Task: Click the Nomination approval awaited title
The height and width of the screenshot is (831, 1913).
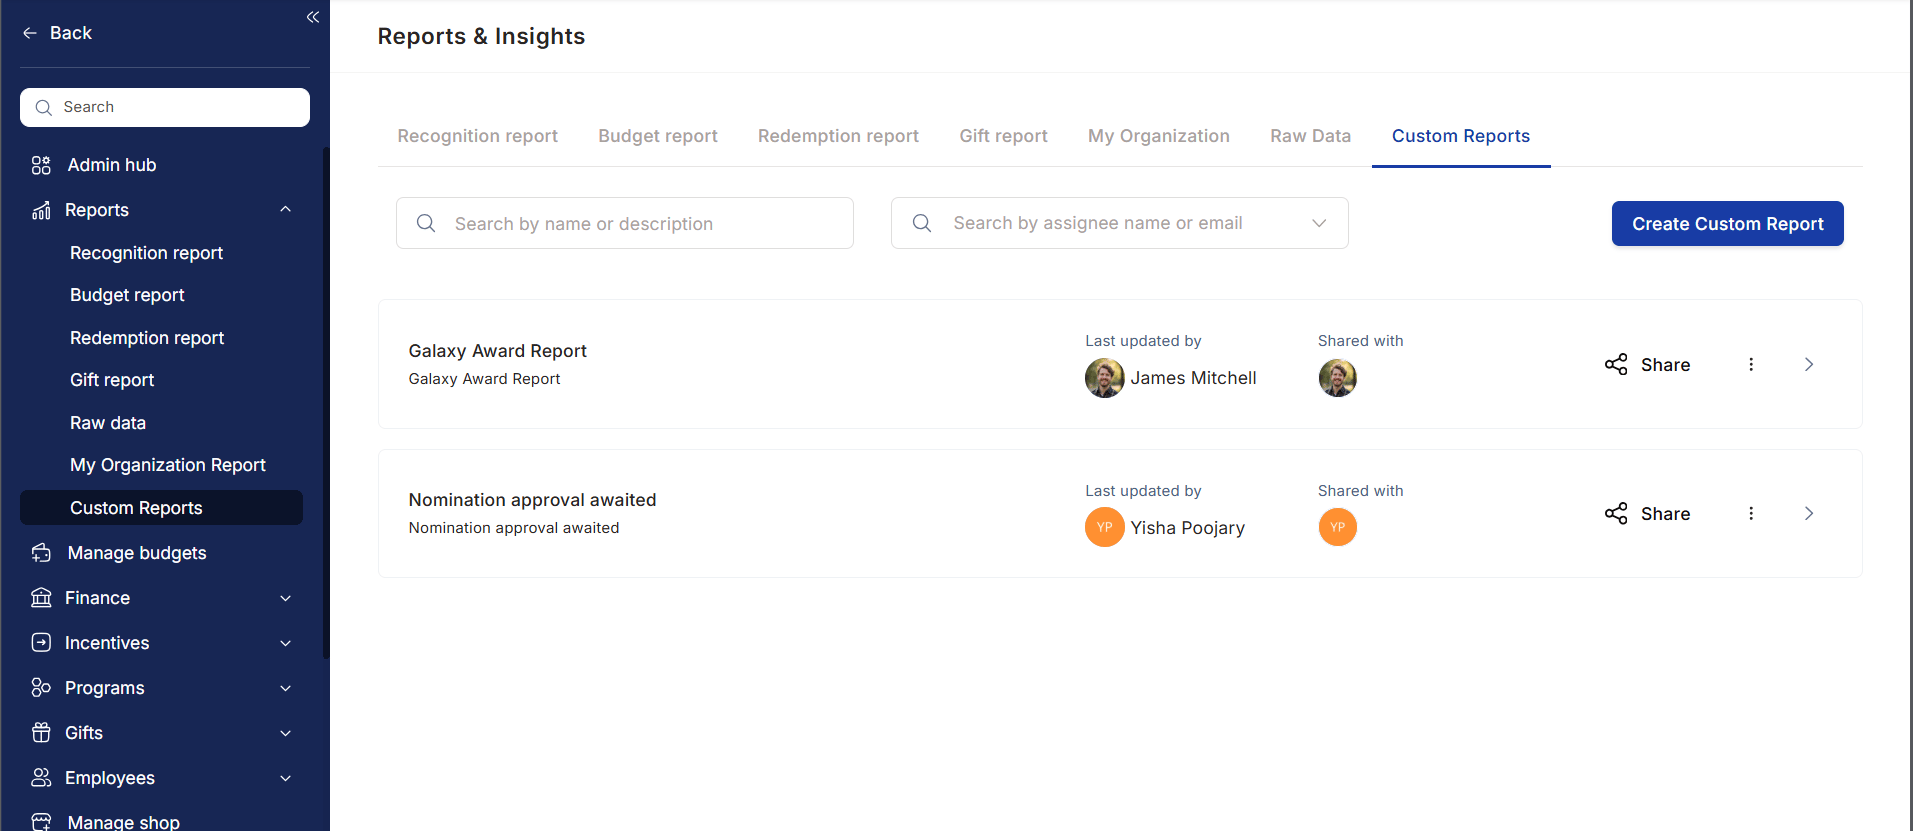Action: coord(532,500)
